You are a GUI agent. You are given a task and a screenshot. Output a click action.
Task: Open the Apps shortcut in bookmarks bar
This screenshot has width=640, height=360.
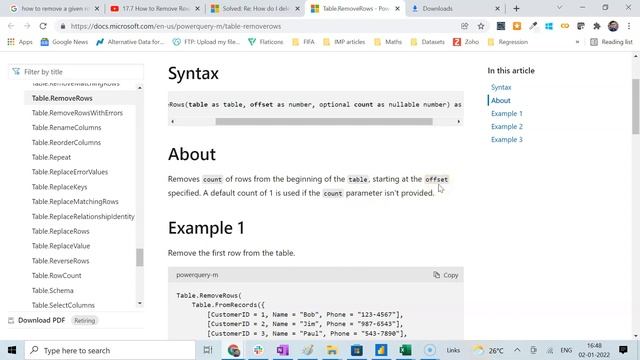(20, 42)
